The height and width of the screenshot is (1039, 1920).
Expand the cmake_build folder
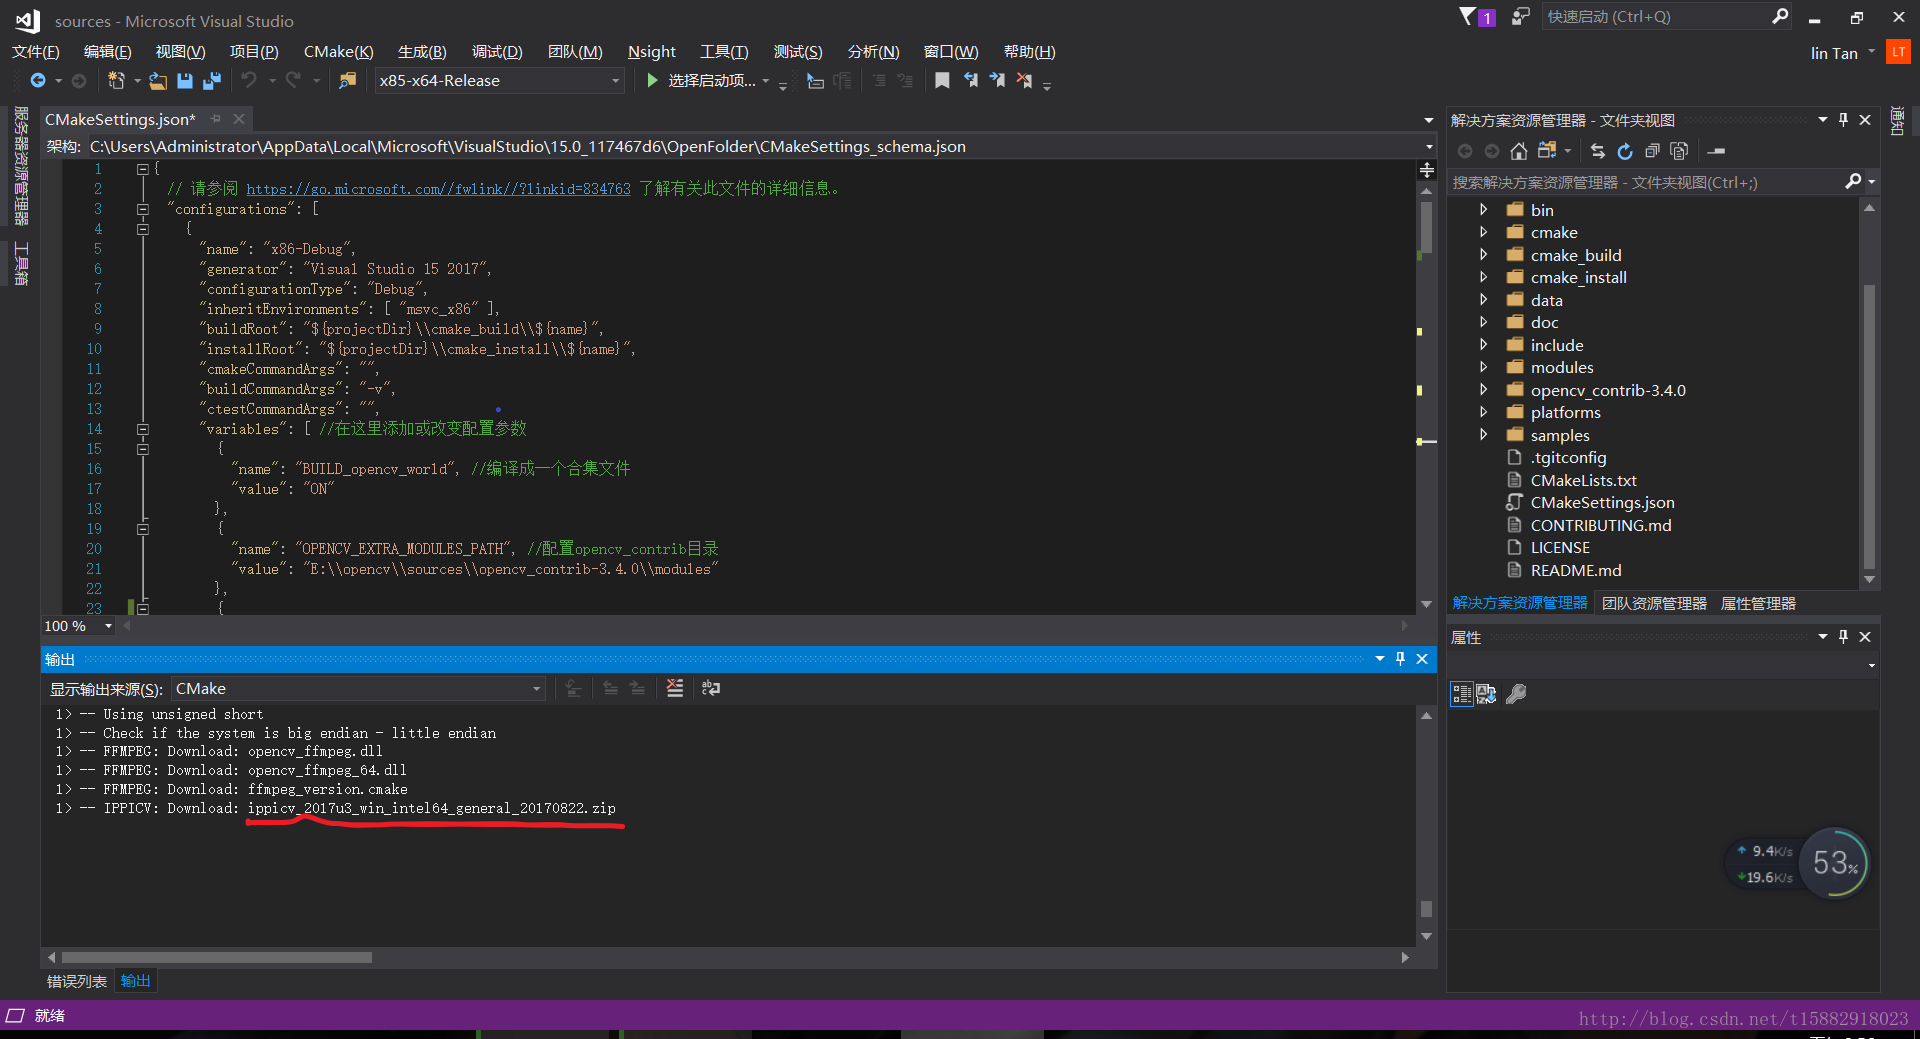coord(1484,255)
